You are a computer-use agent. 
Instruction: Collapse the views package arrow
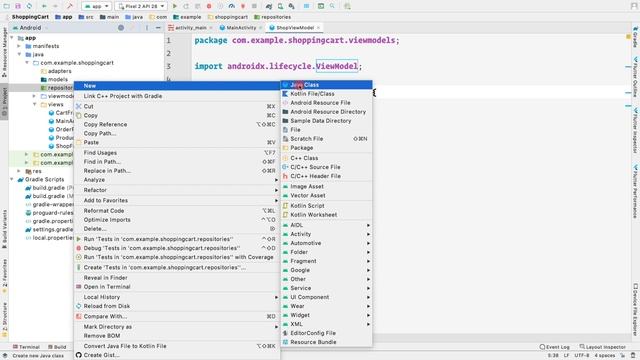pyautogui.click(x=34, y=104)
